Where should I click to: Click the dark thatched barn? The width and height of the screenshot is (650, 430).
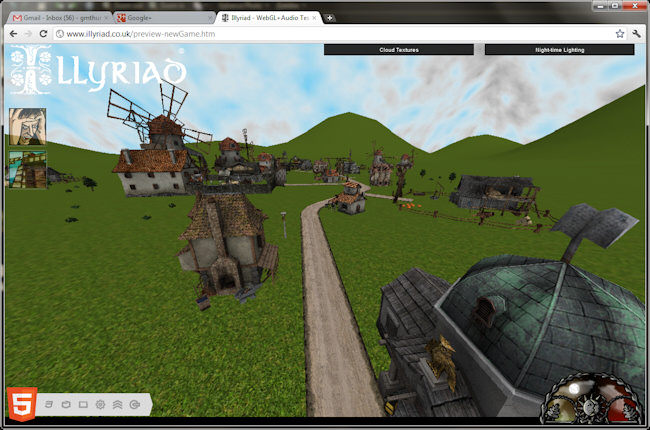pos(495,193)
